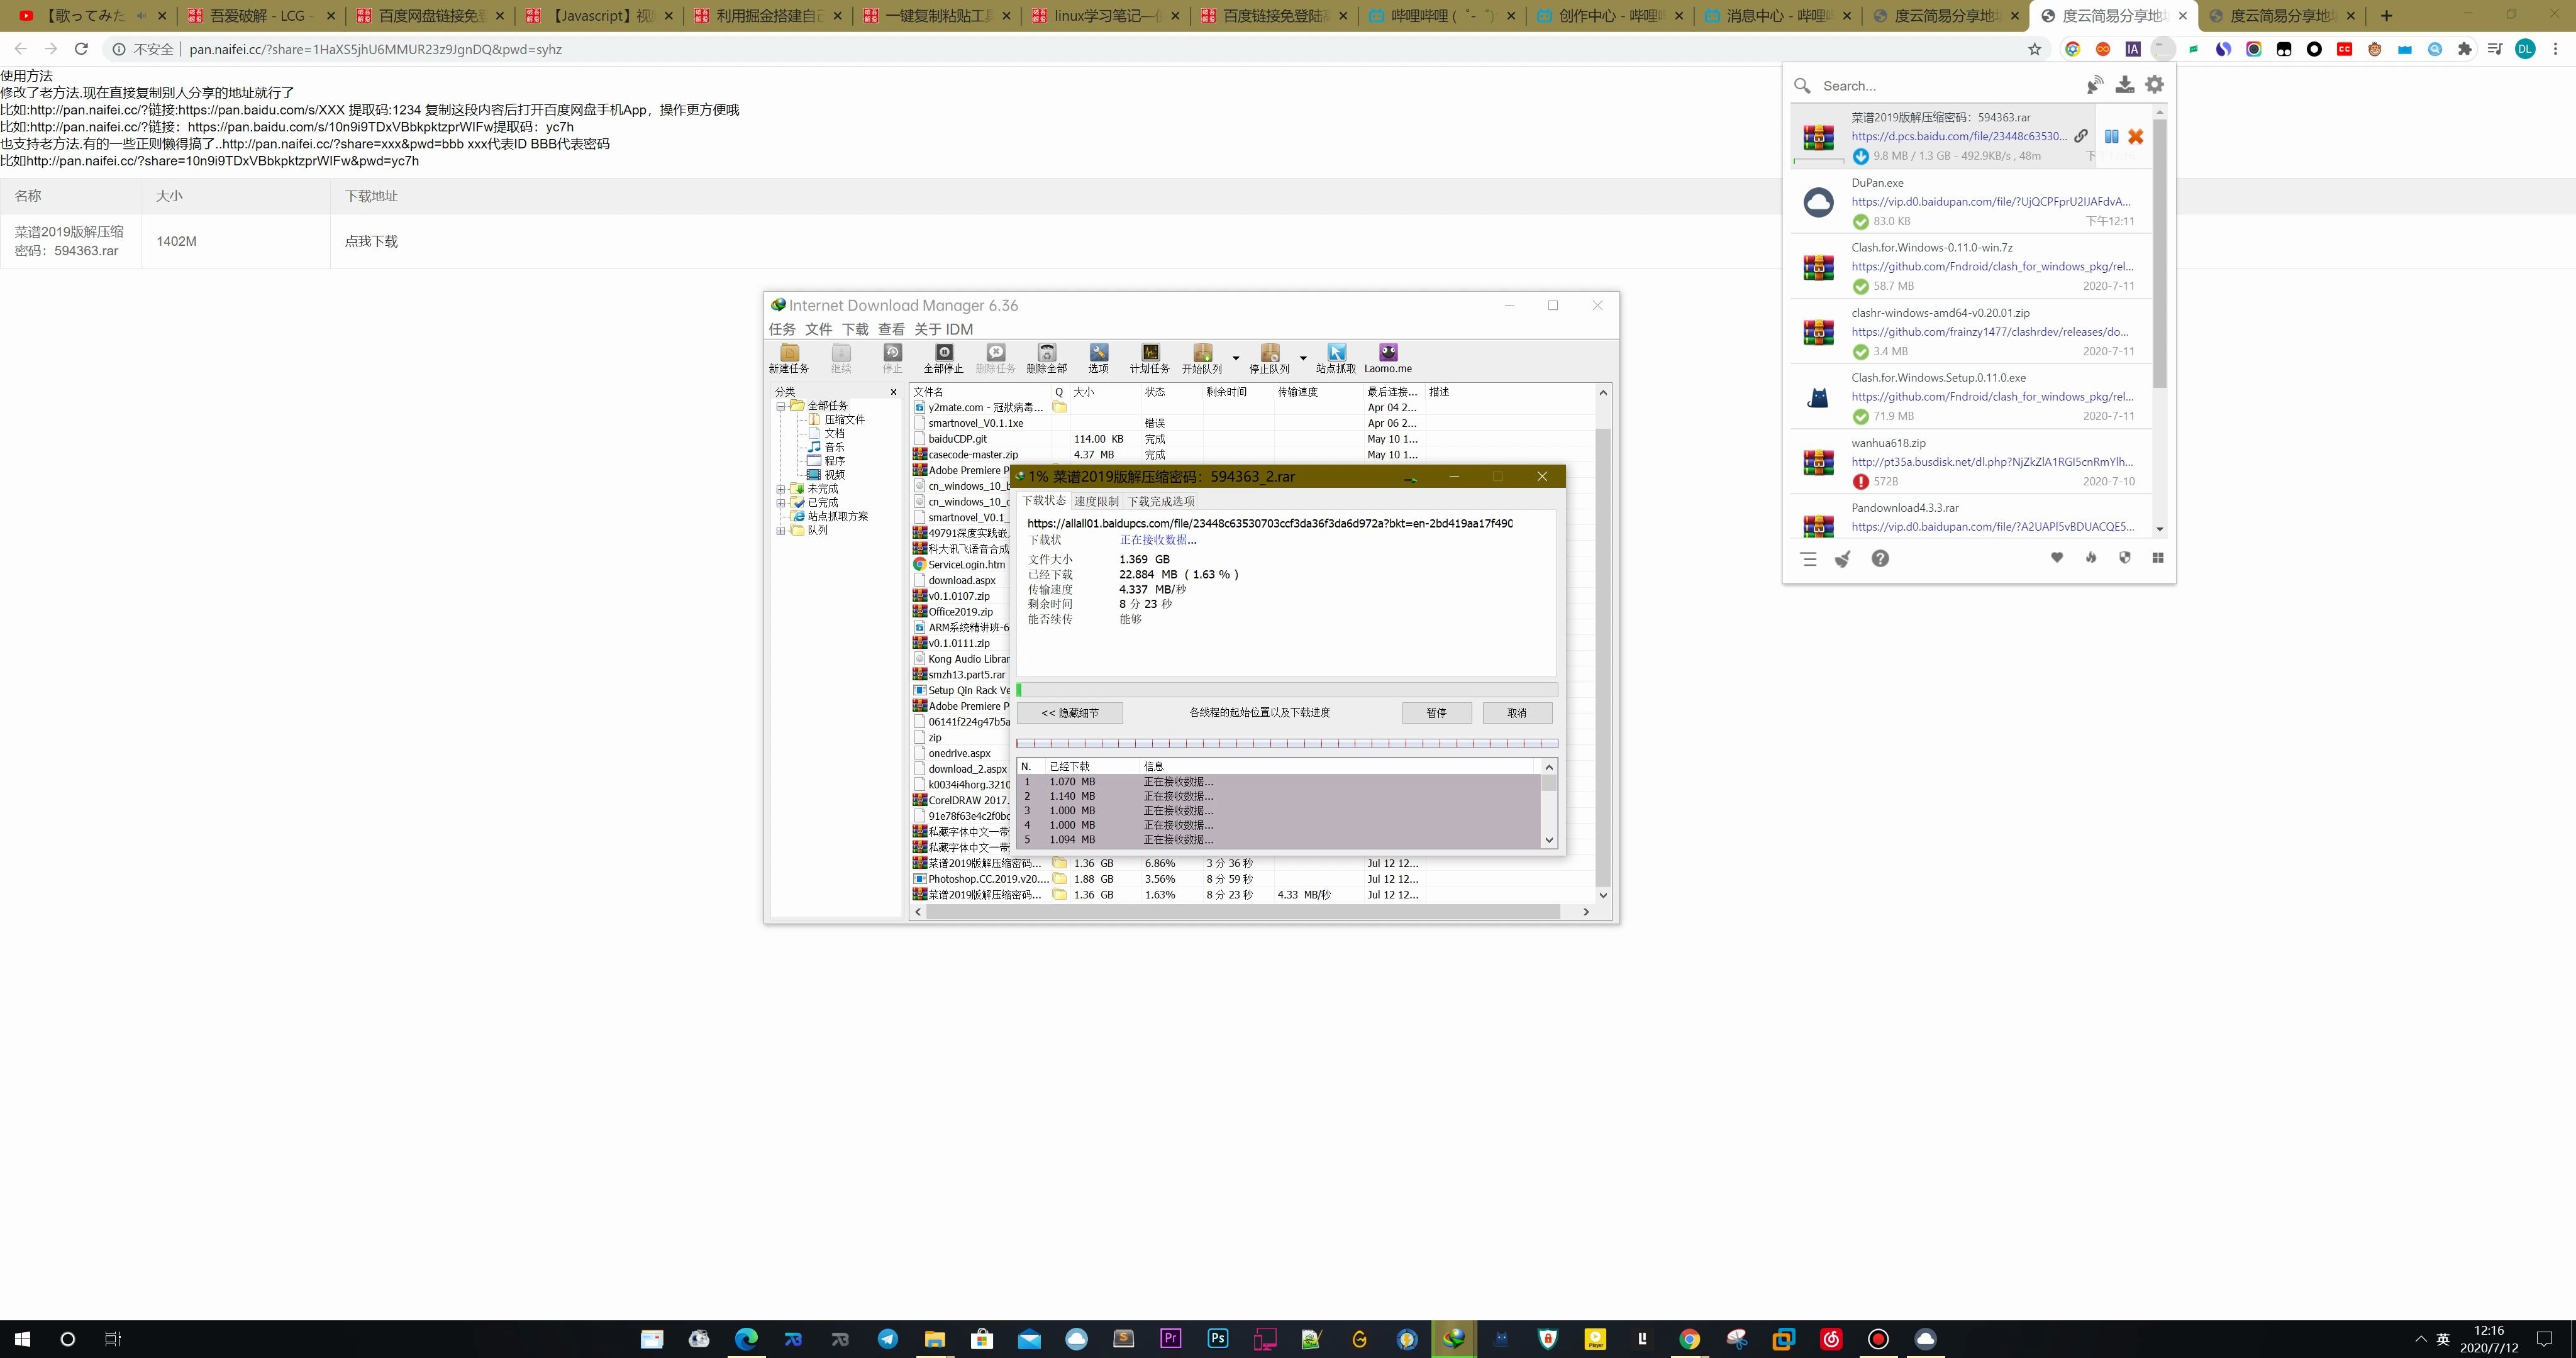Pause the 菜谱2019 download in extension popup

pyautogui.click(x=2111, y=136)
